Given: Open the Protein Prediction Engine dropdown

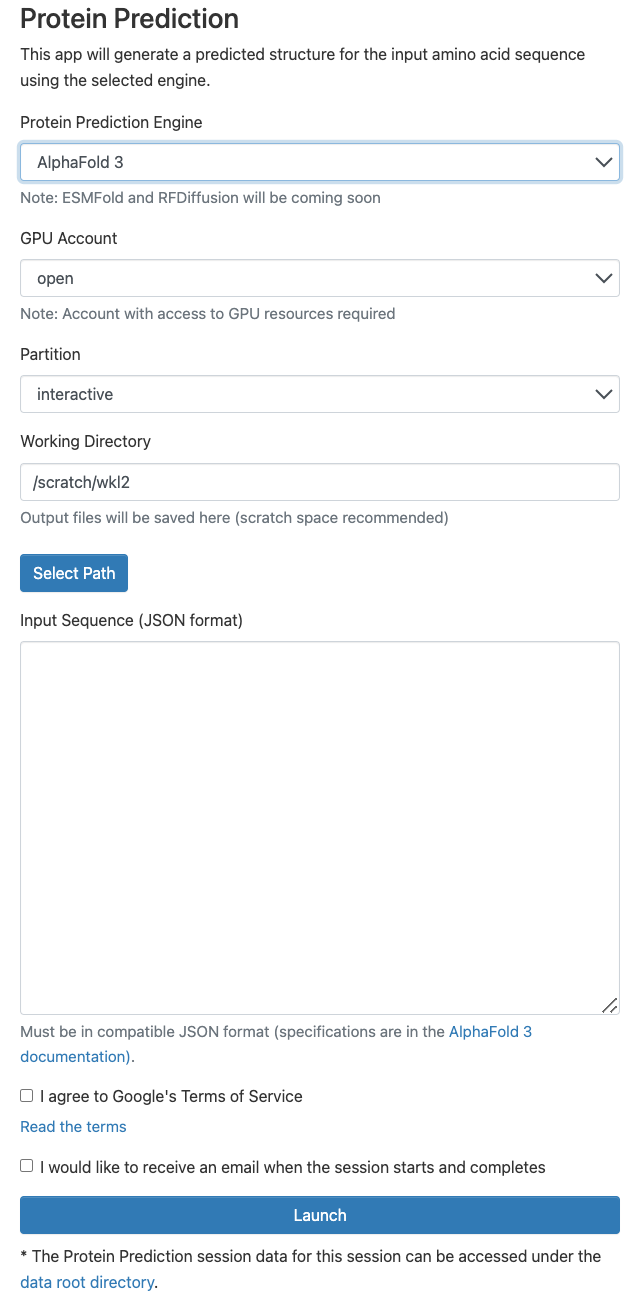Looking at the screenshot, I should [320, 162].
